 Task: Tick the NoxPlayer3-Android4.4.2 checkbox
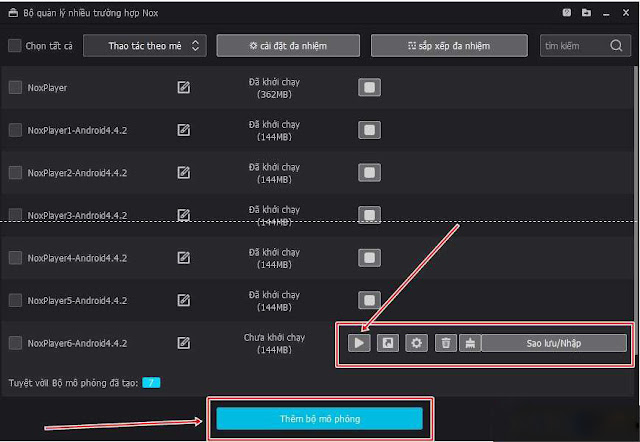pyautogui.click(x=16, y=215)
